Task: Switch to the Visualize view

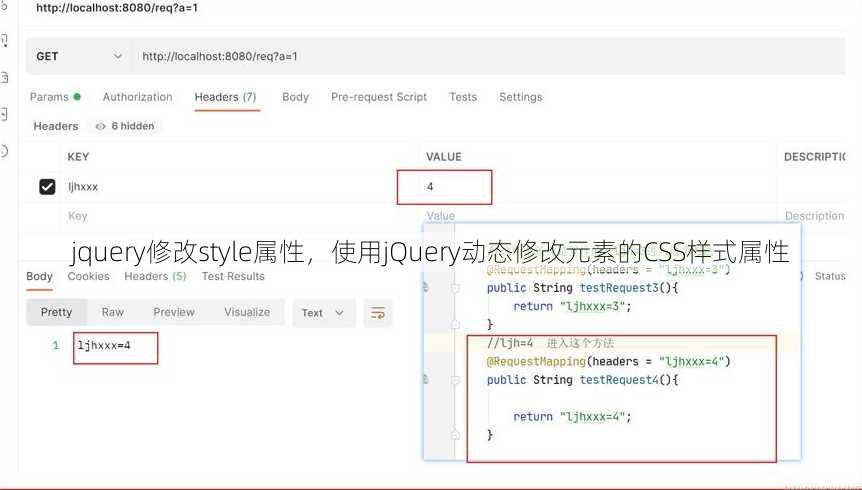Action: pyautogui.click(x=247, y=312)
